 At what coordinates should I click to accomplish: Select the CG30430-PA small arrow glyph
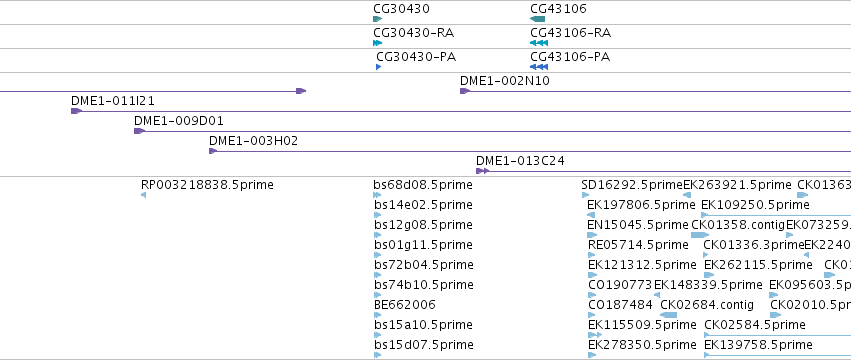coord(379,67)
